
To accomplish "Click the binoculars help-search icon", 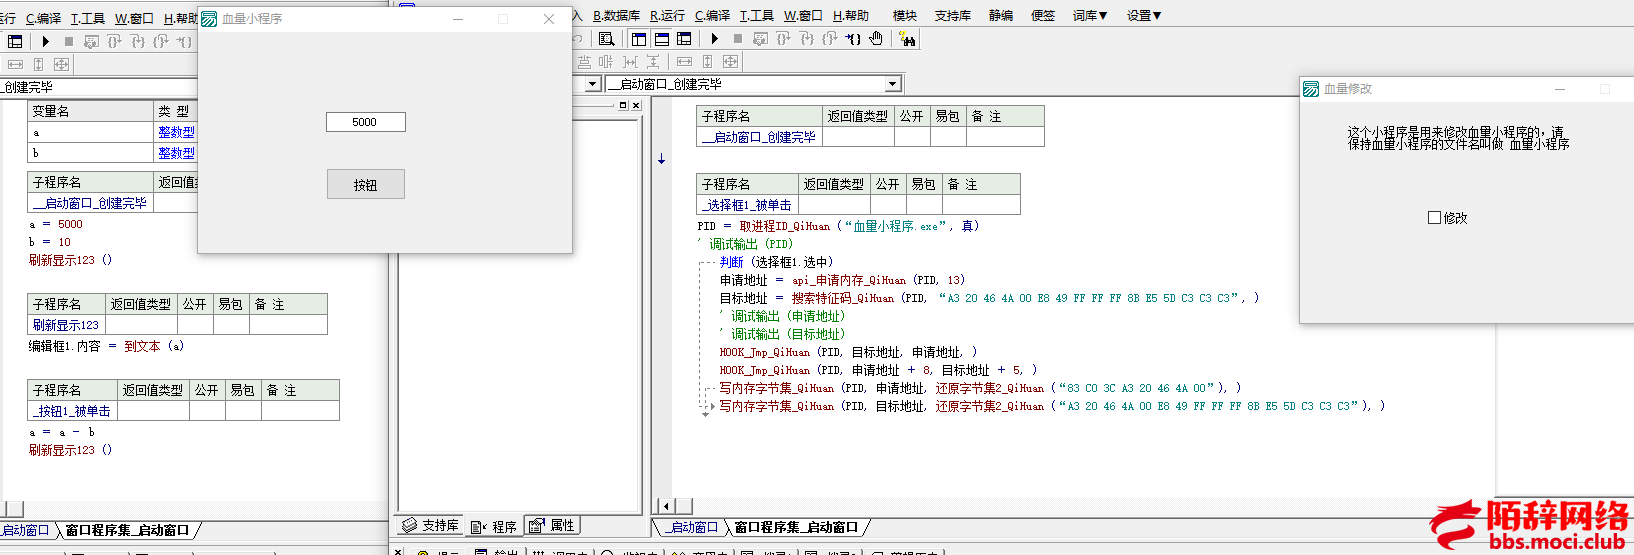I will tap(907, 39).
